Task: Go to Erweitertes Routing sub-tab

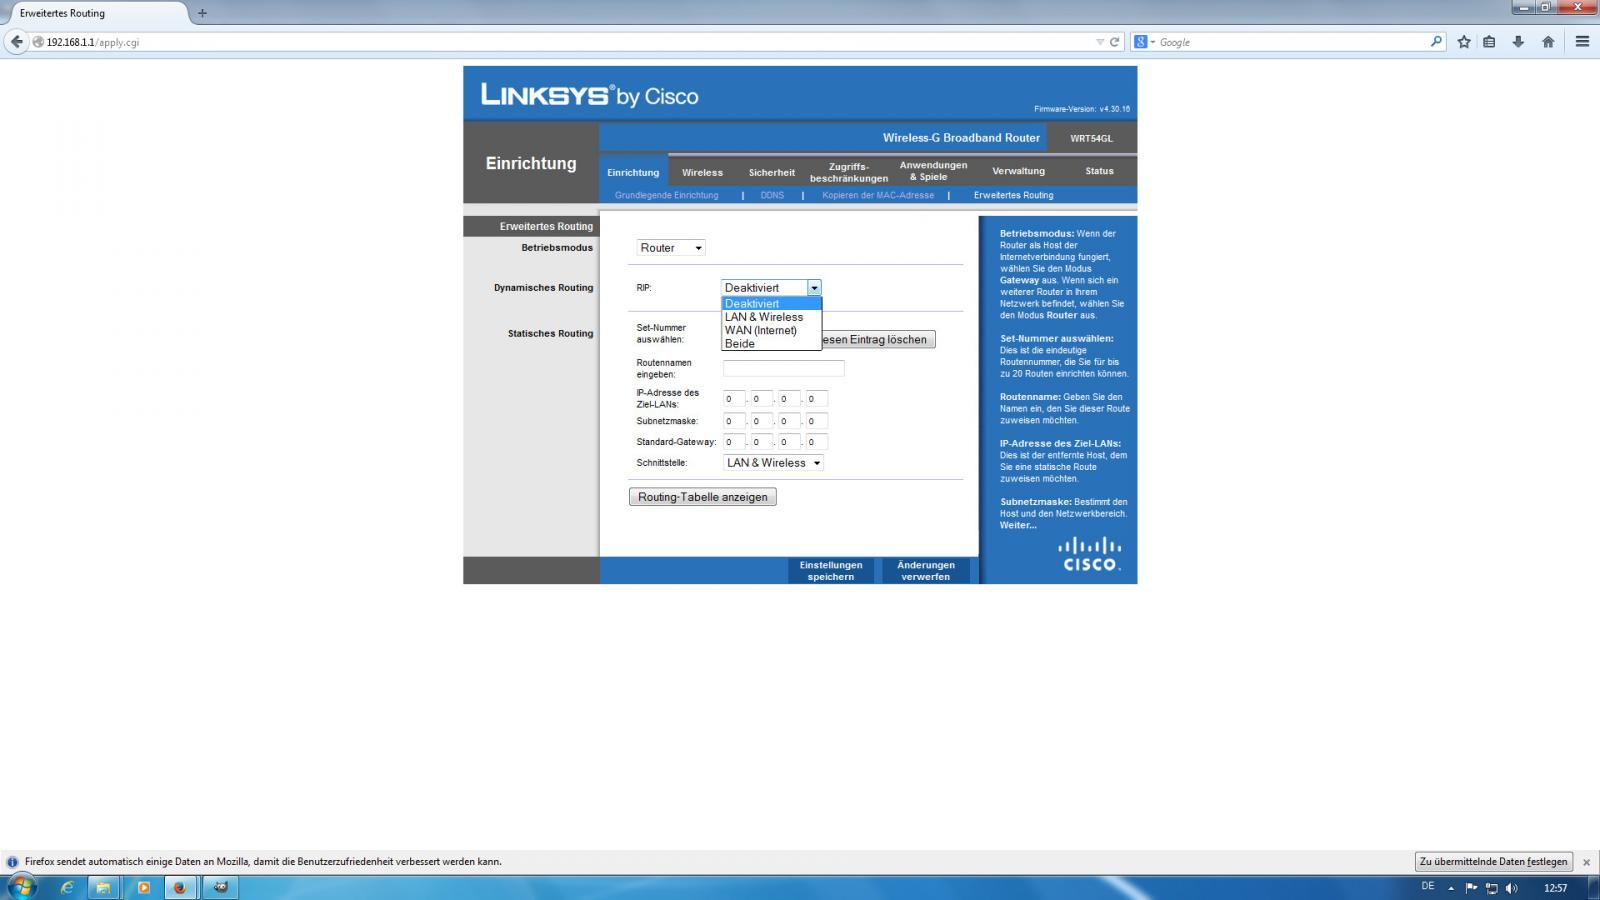Action: [1013, 195]
